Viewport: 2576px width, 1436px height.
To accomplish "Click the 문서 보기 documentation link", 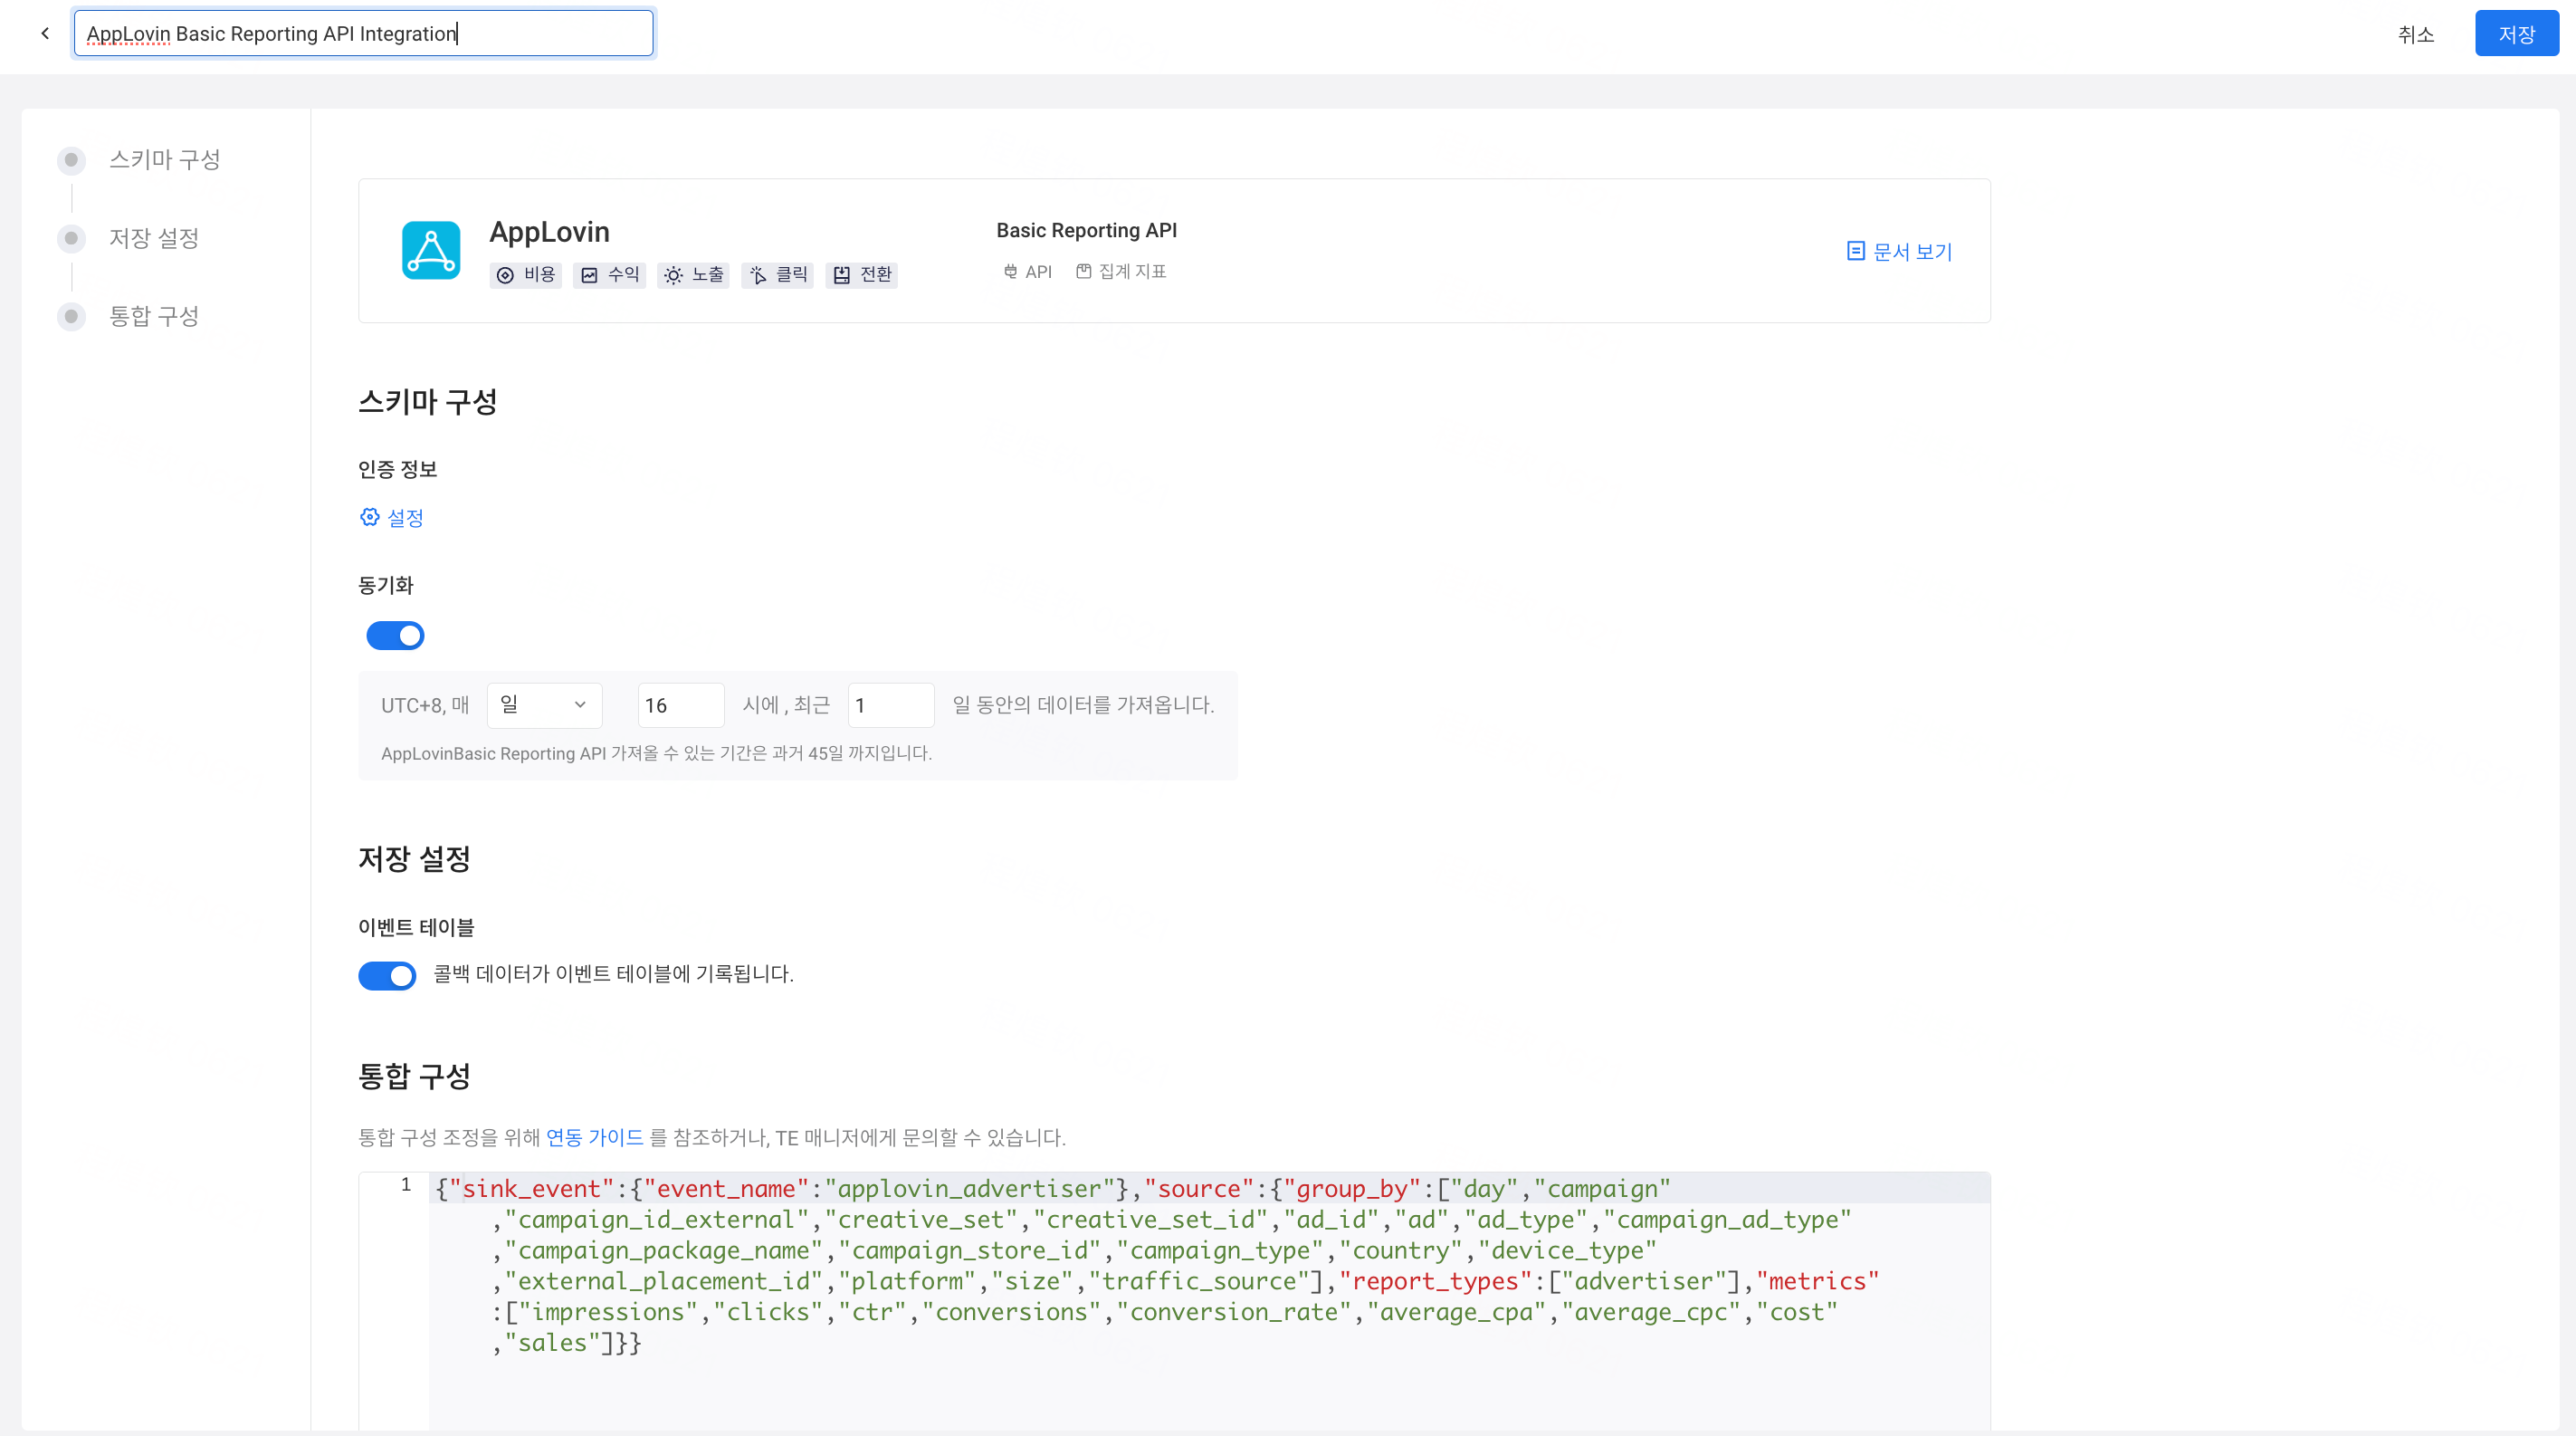I will (x=1898, y=251).
